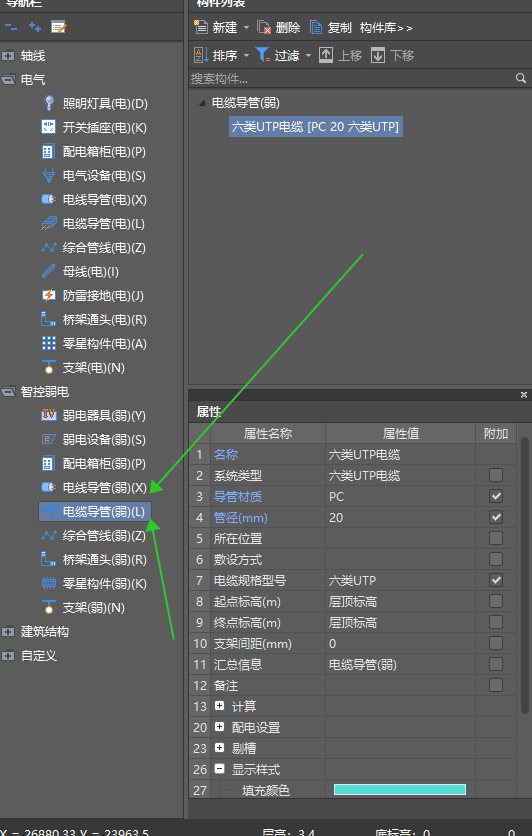Click the 新建 button
Image resolution: width=532 pixels, height=836 pixels.
(x=216, y=27)
